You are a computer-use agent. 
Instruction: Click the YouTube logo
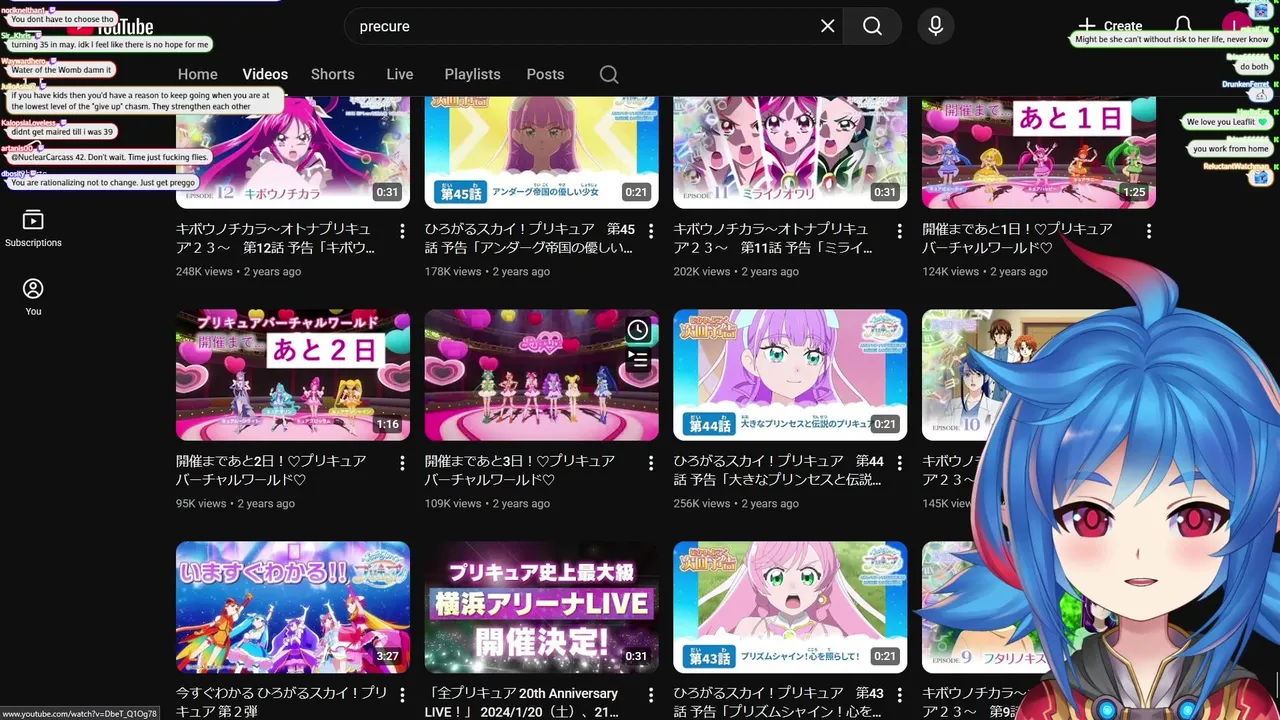[110, 28]
